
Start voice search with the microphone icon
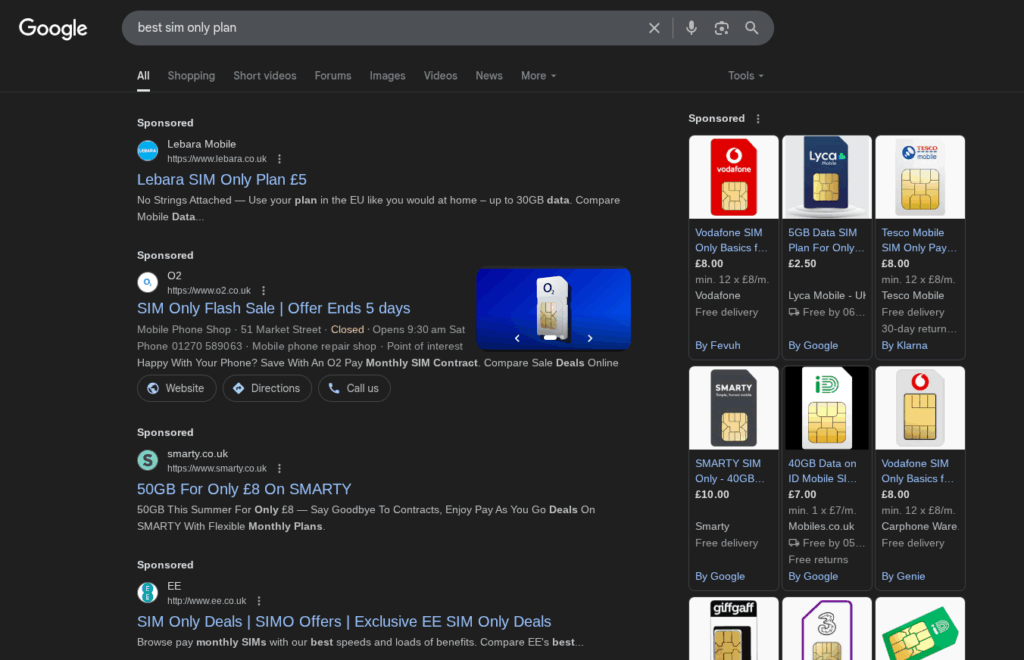[x=691, y=28]
